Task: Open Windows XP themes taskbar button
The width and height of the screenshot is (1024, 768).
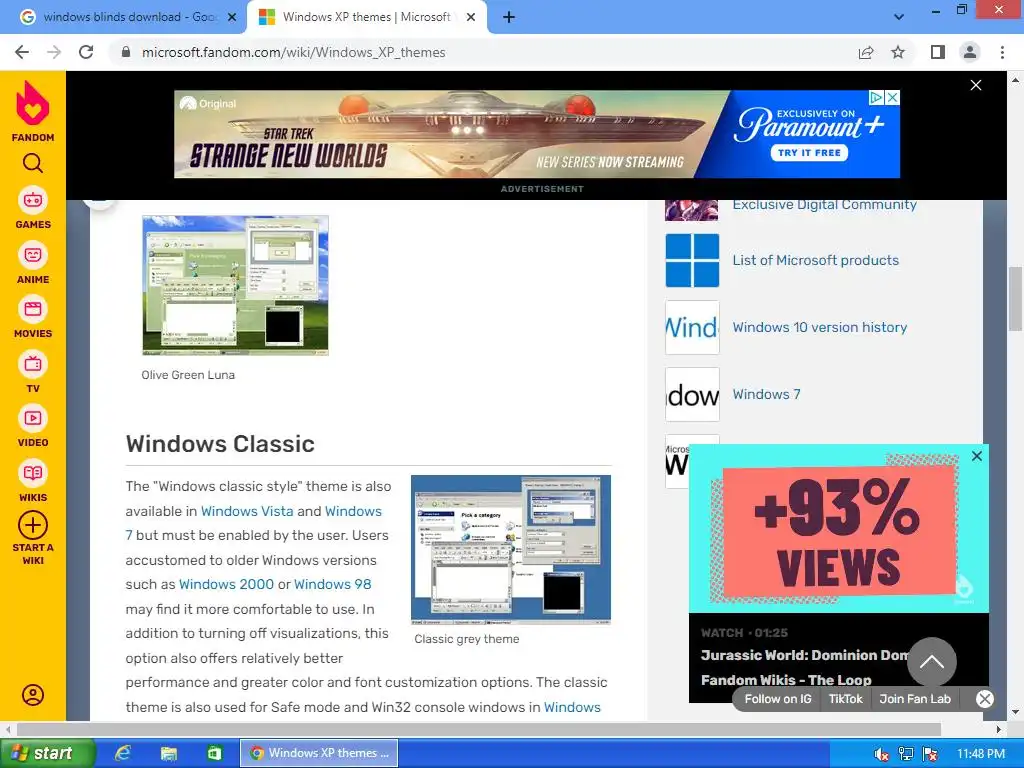Action: 319,753
